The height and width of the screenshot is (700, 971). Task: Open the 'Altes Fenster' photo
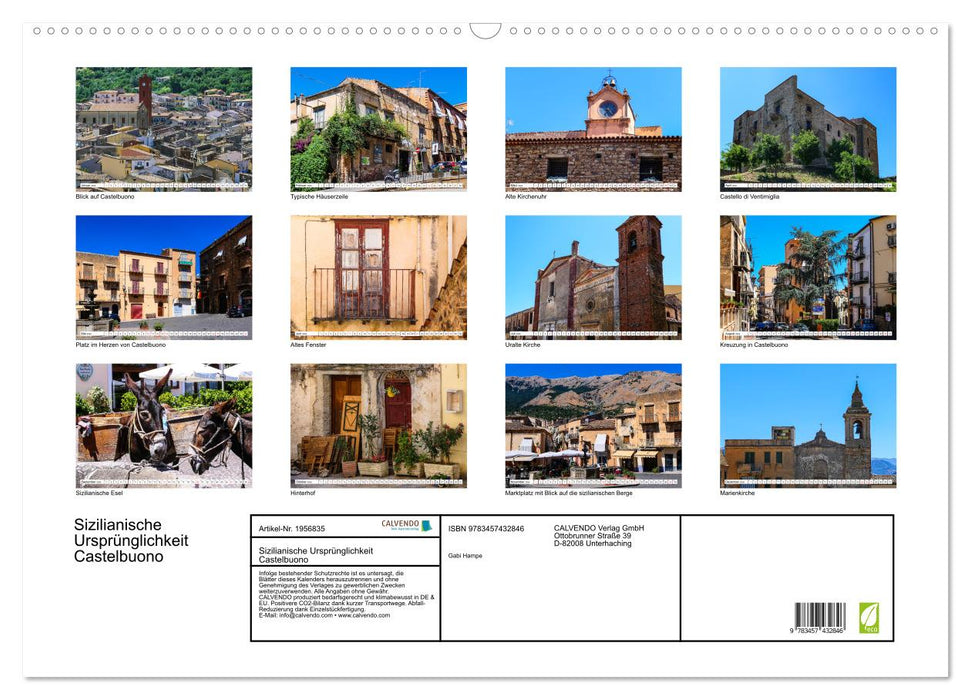click(x=378, y=275)
